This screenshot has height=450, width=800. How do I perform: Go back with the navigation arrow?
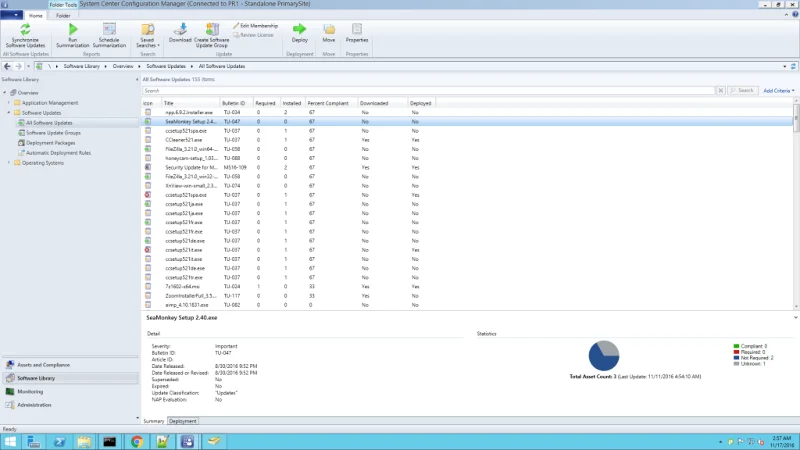(x=7, y=66)
